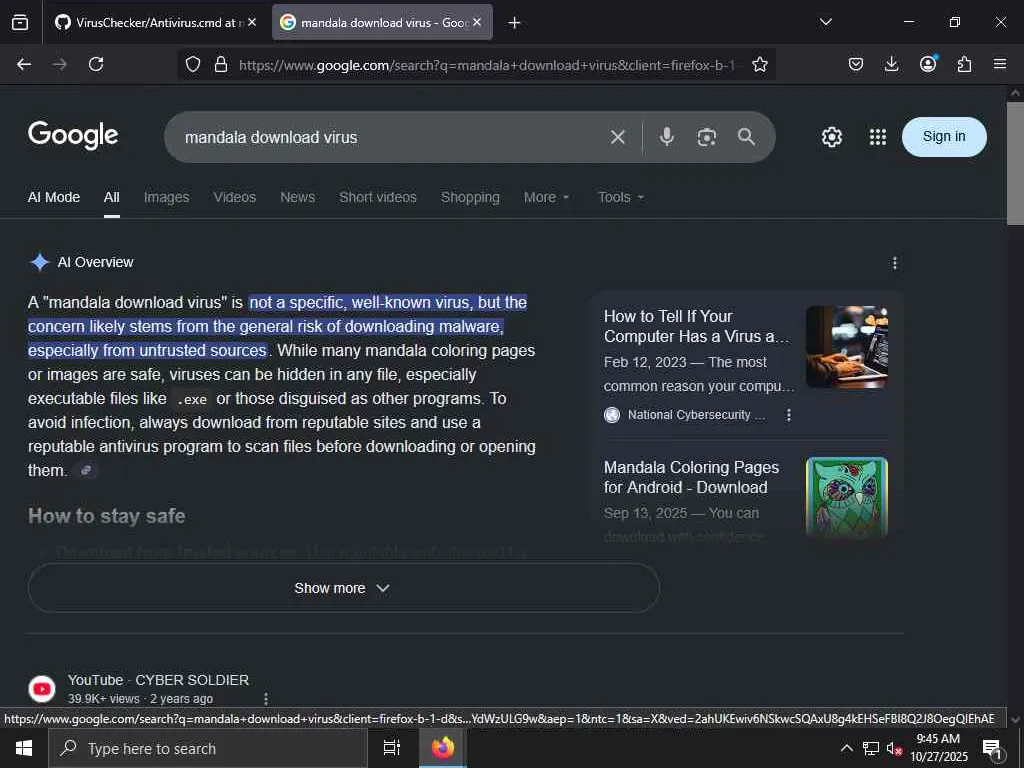Expand the More search filters dropdown
This screenshot has width=1024, height=768.
click(547, 197)
